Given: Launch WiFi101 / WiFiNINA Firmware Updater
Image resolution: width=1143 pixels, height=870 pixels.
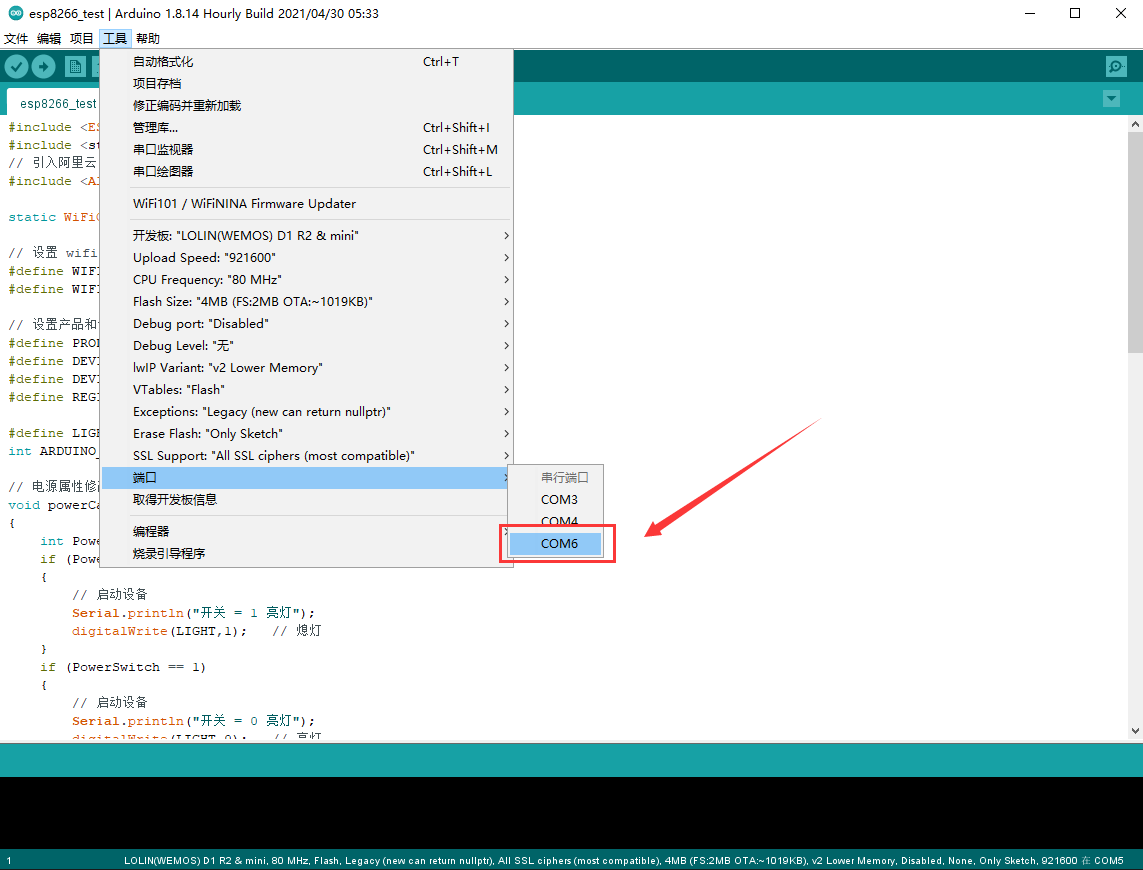Looking at the screenshot, I should click(305, 203).
